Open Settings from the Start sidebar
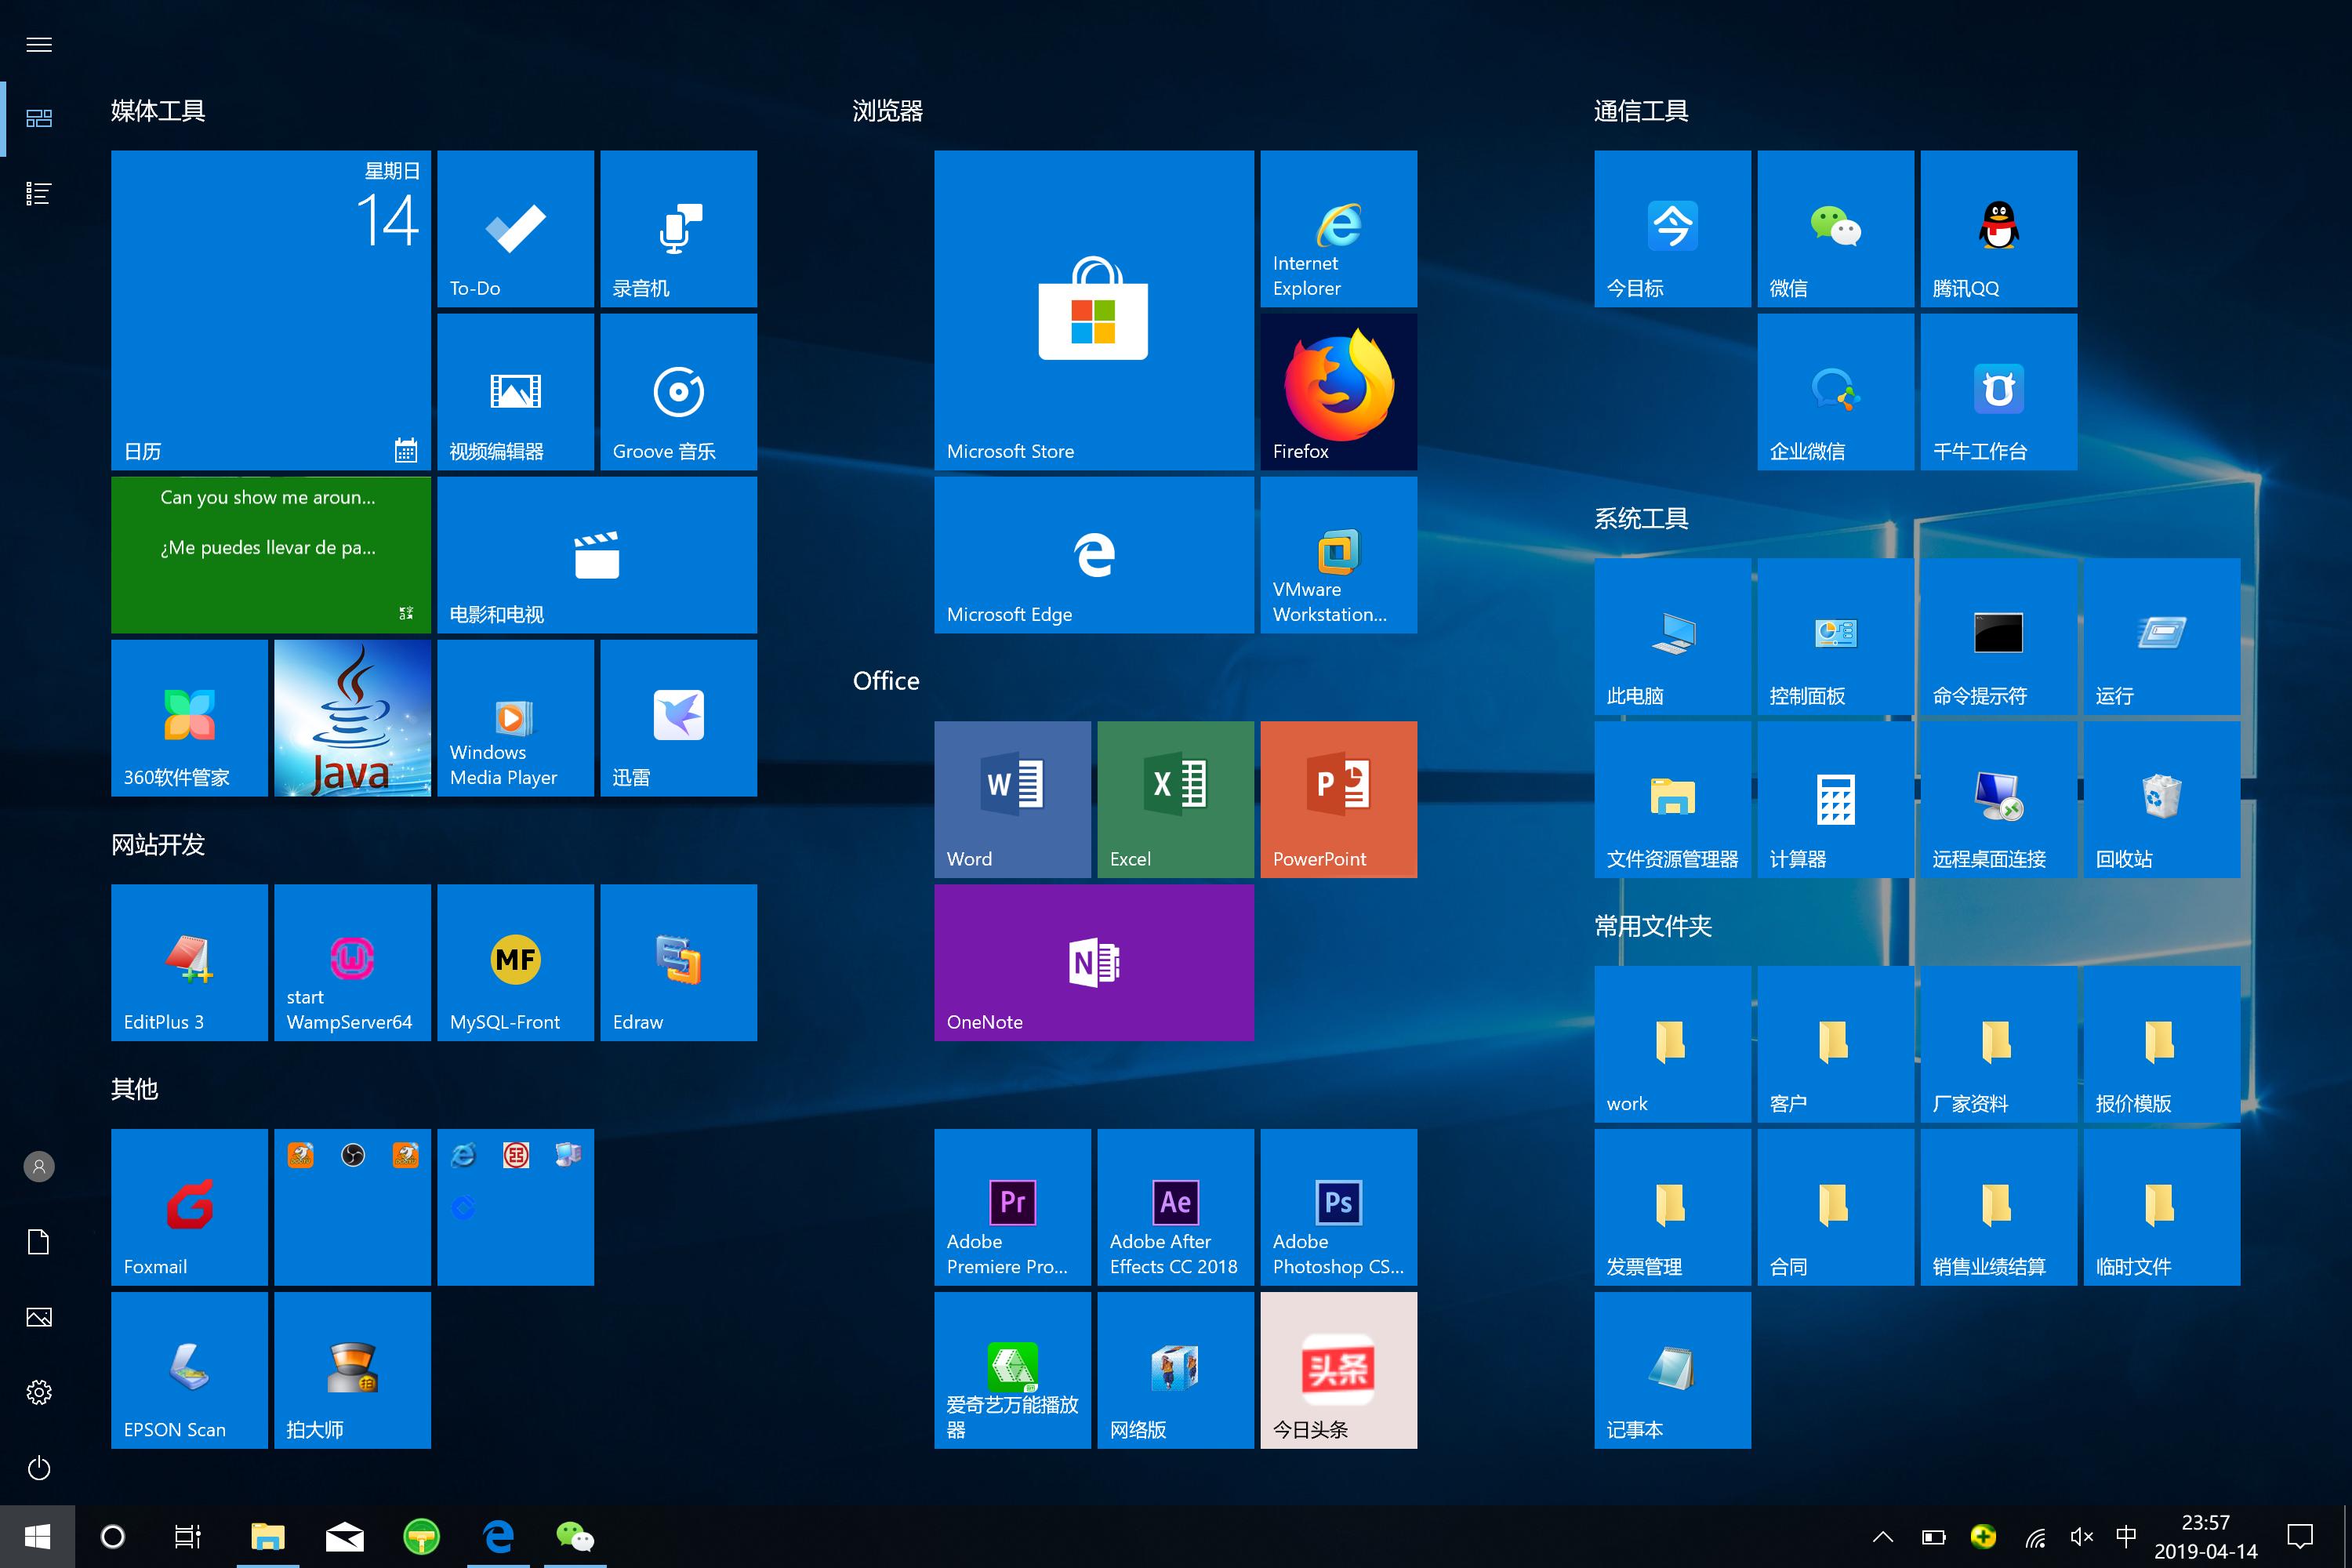 38,1392
